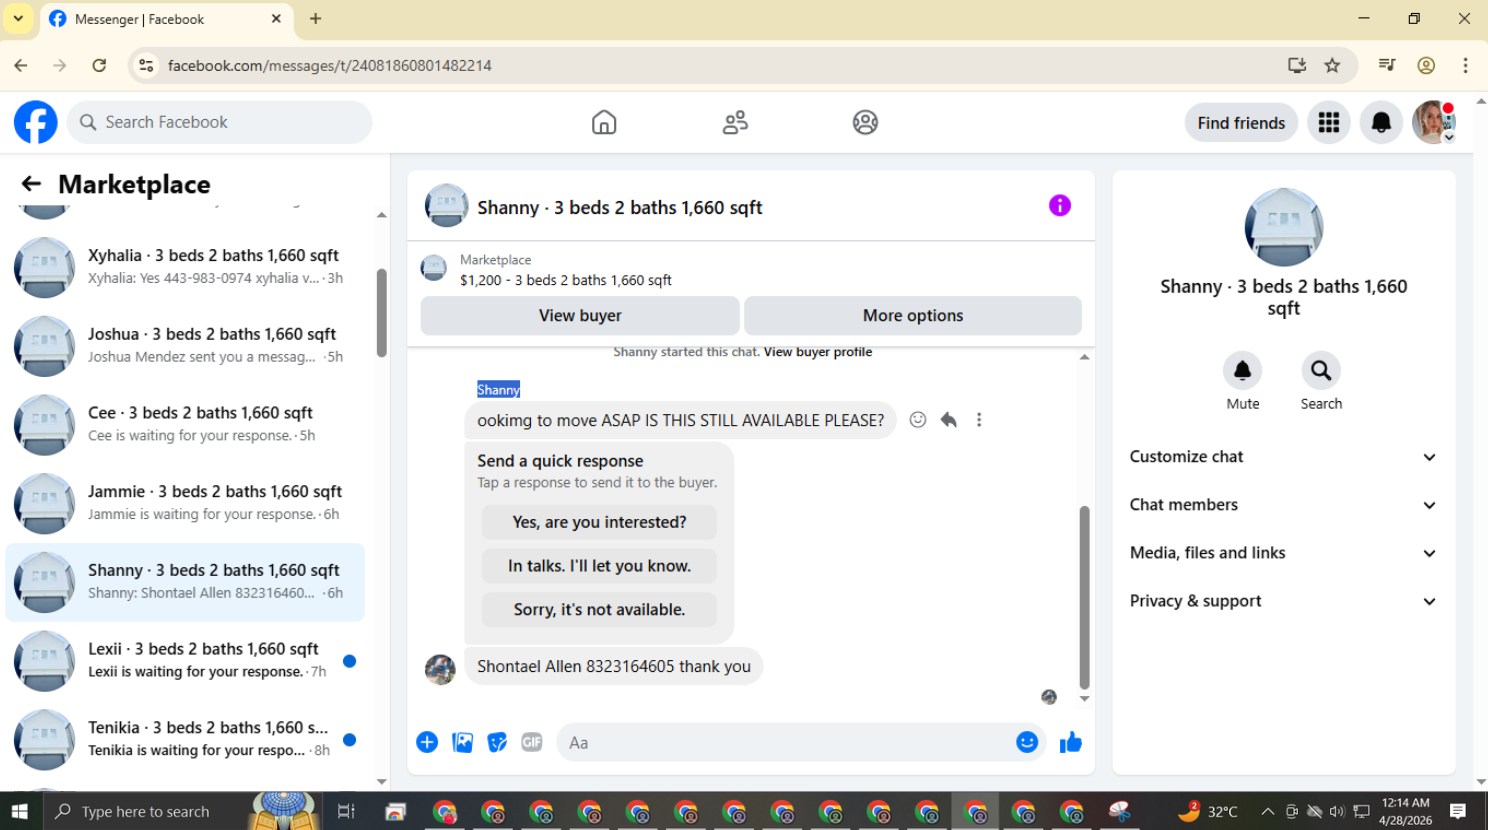Open the Groups icon in top navigation
This screenshot has height=830, width=1488.
pos(865,122)
